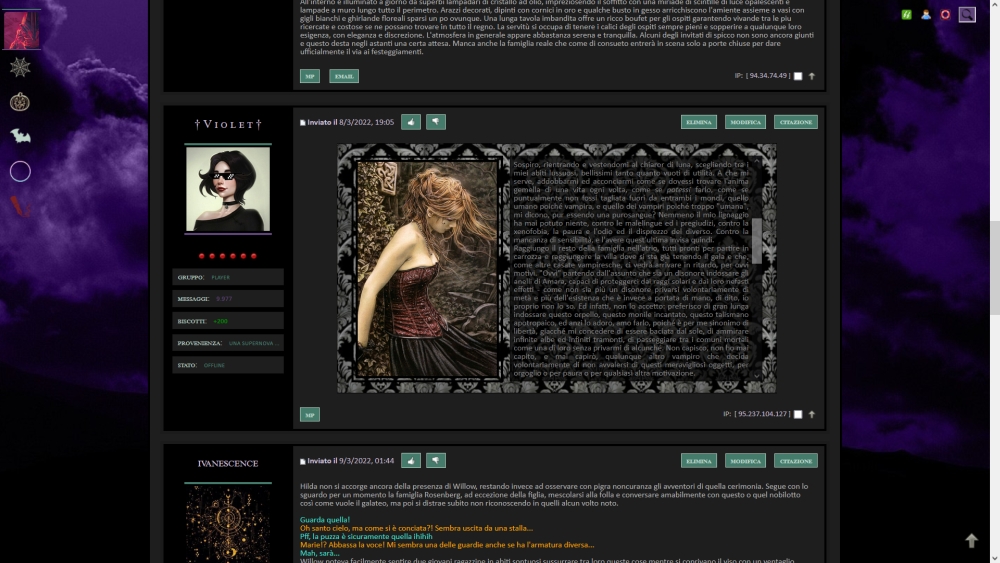The width and height of the screenshot is (1000, 563).
Task: Click Violet's row of red rank dots
Action: pos(228,256)
